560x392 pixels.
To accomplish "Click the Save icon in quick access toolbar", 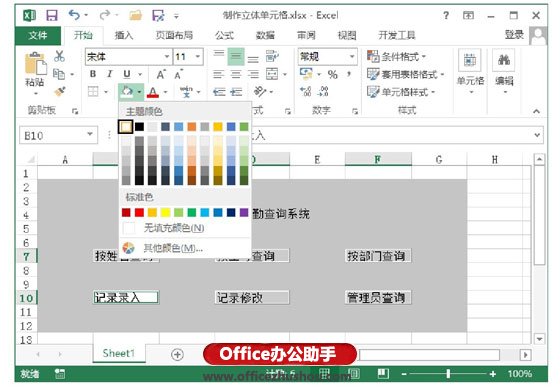I will (52, 15).
